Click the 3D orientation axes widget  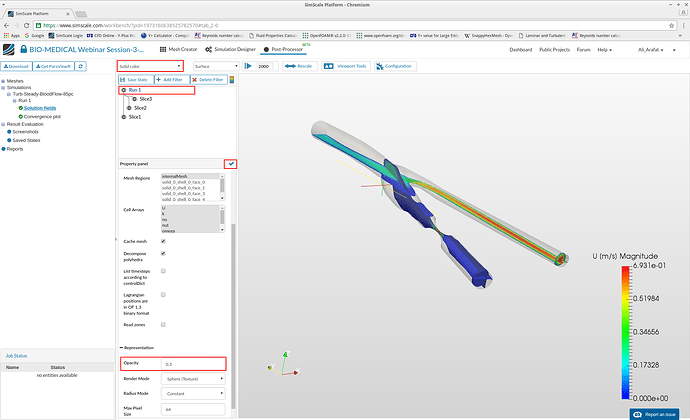284,365
